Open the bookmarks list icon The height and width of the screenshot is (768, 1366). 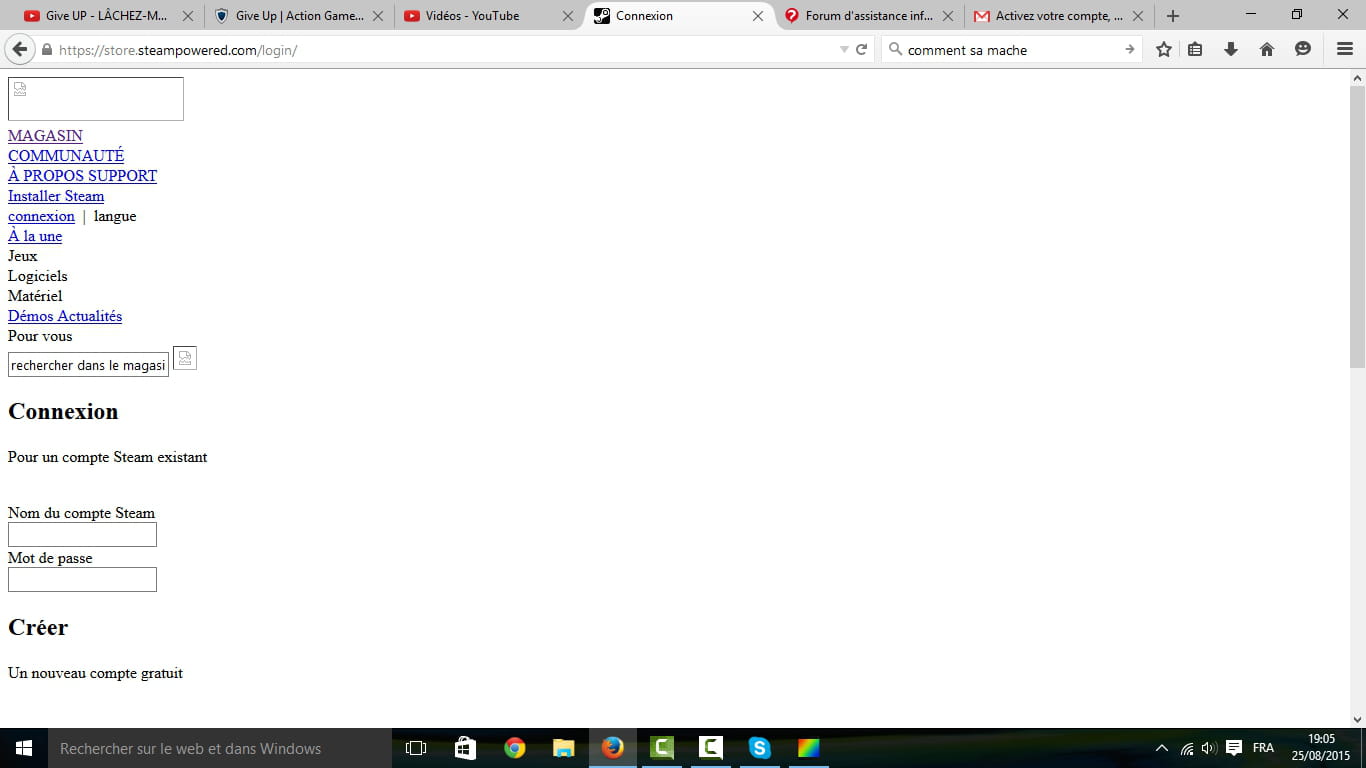pos(1195,49)
